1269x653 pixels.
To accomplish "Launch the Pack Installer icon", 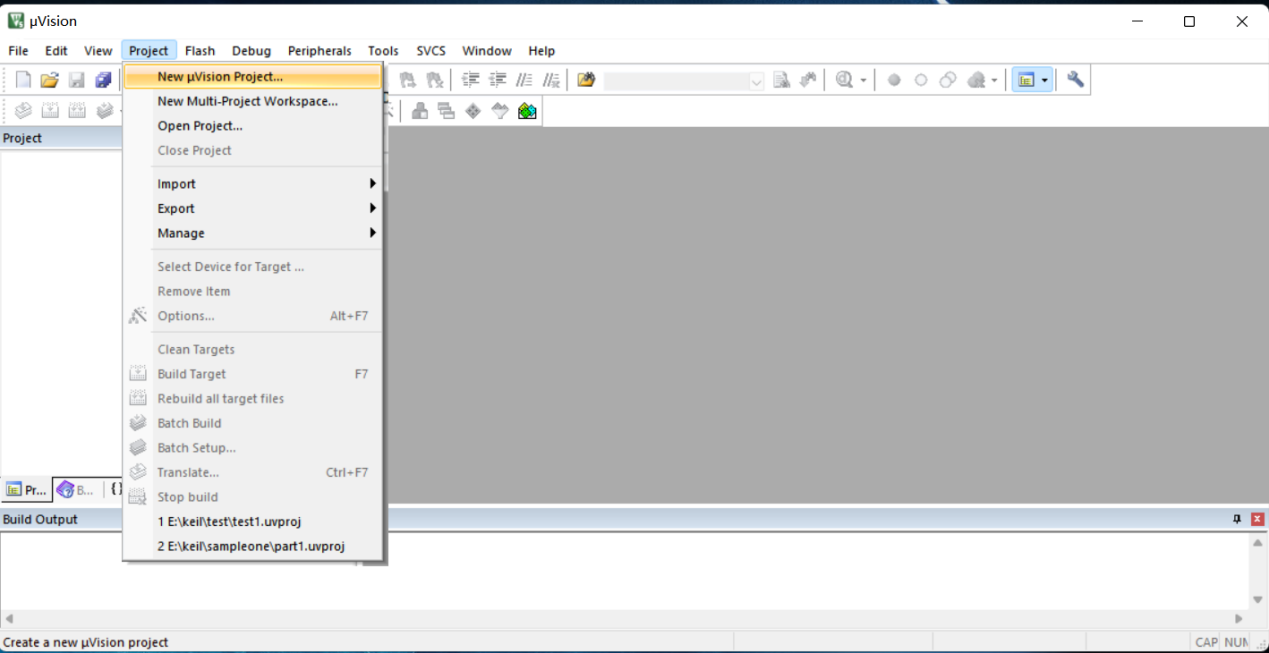I will coord(527,111).
